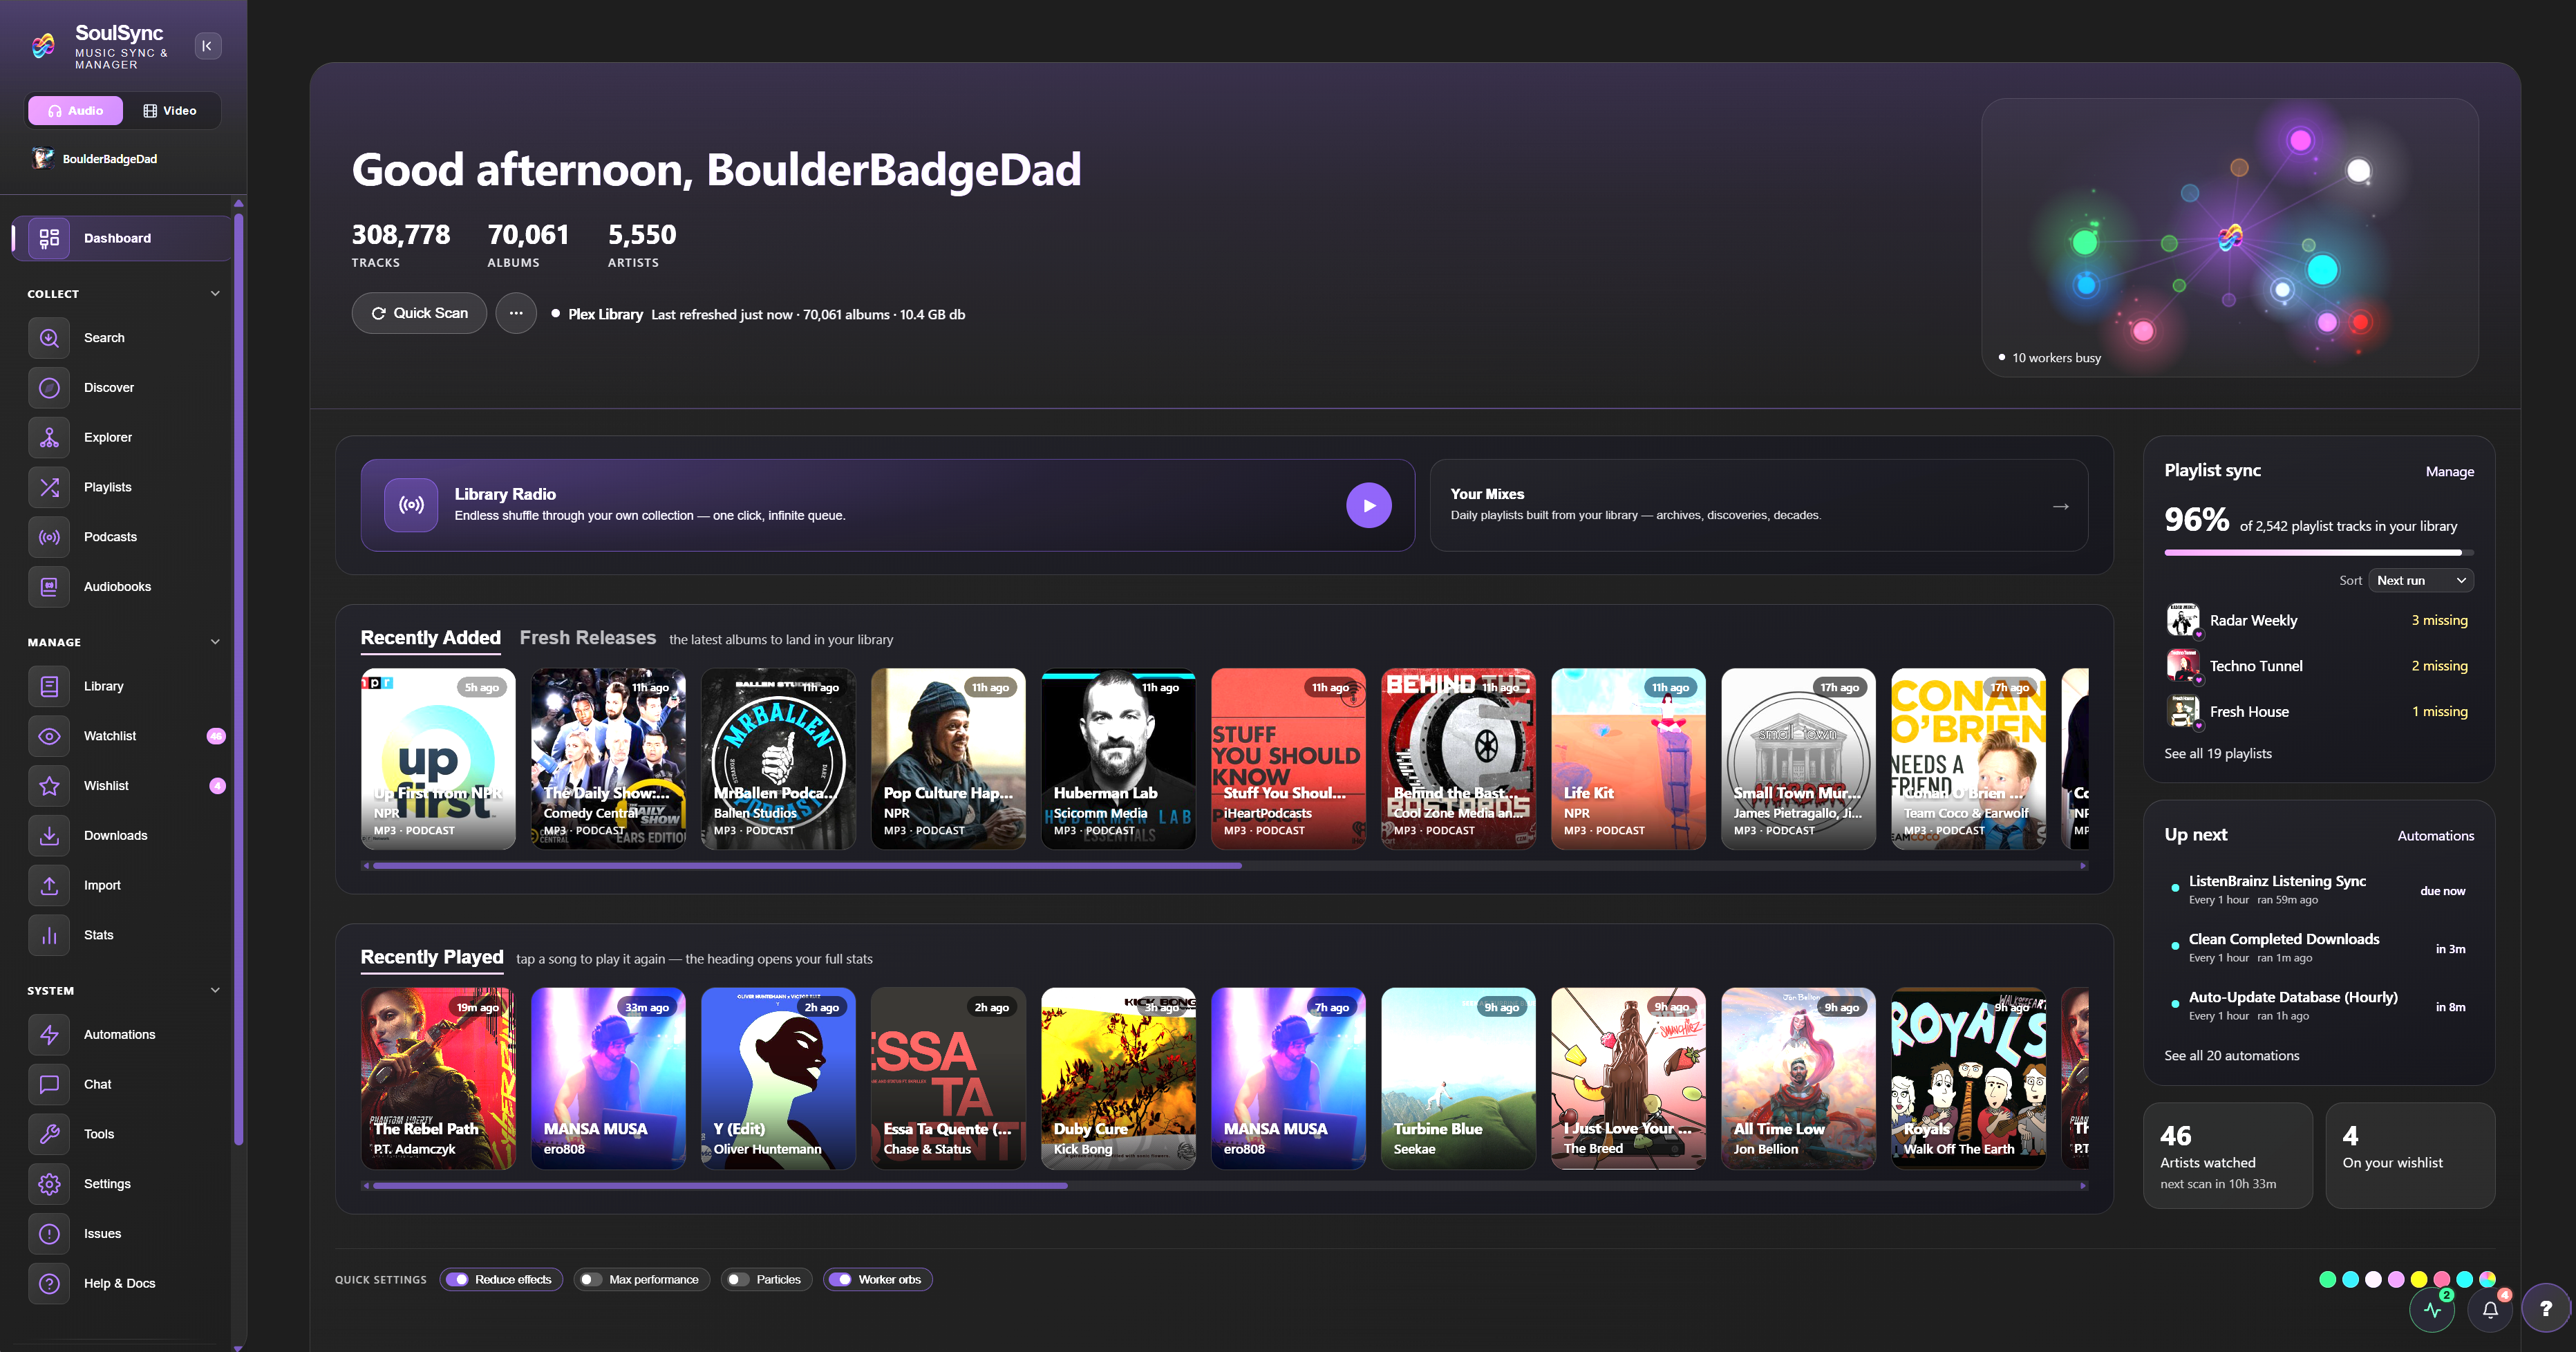
Task: Open the Downloads icon in sidebar
Action: coord(49,836)
